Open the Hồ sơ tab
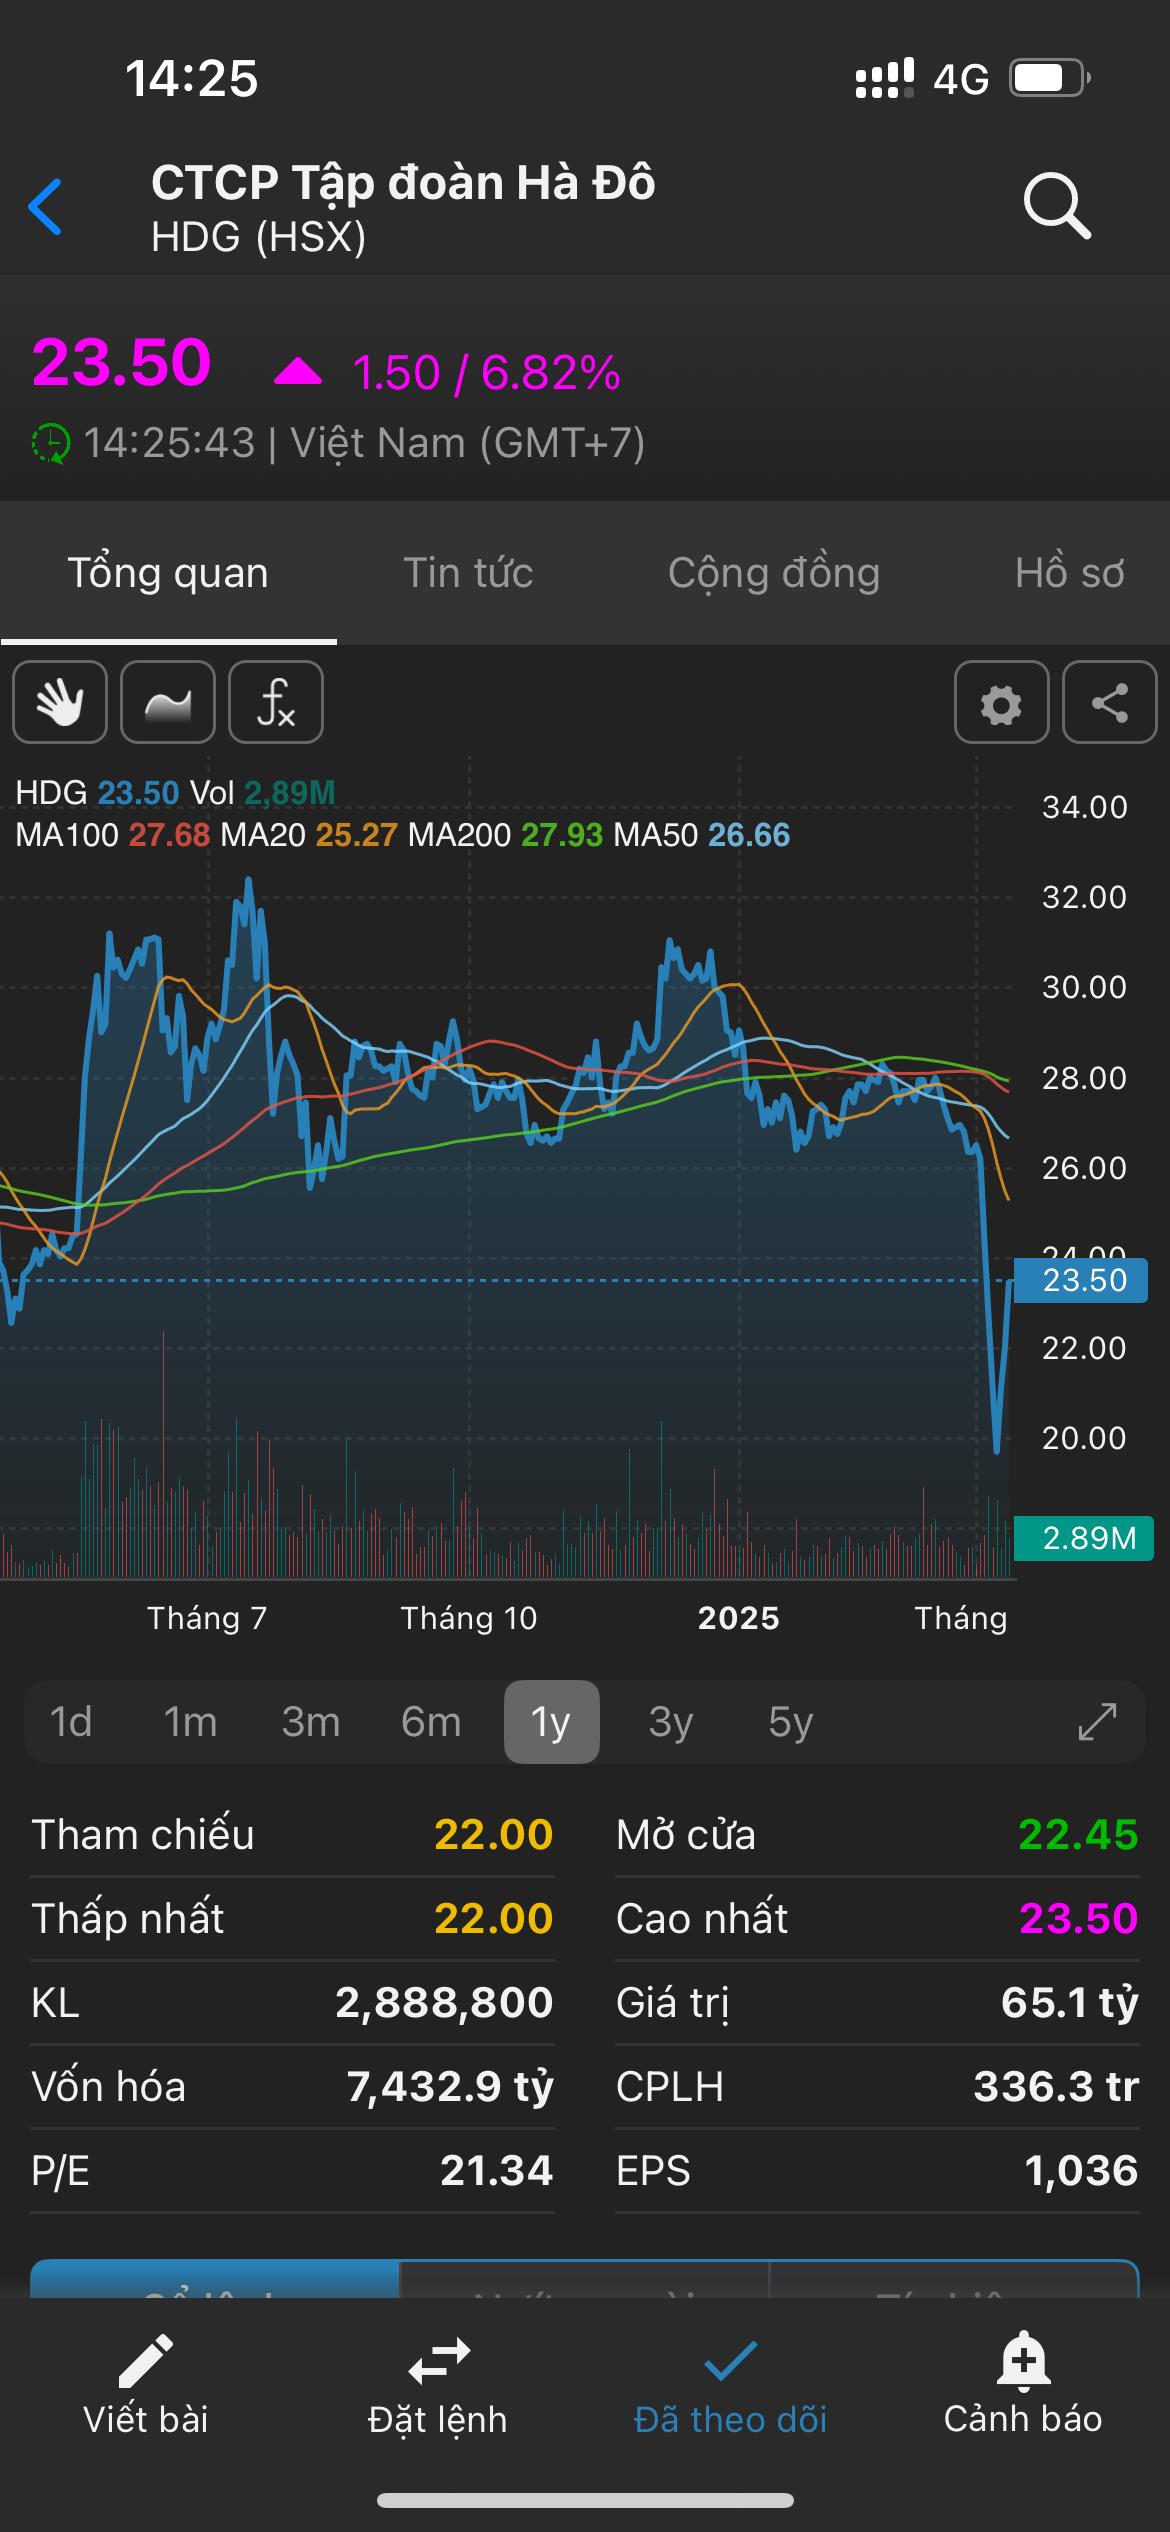 1069,573
